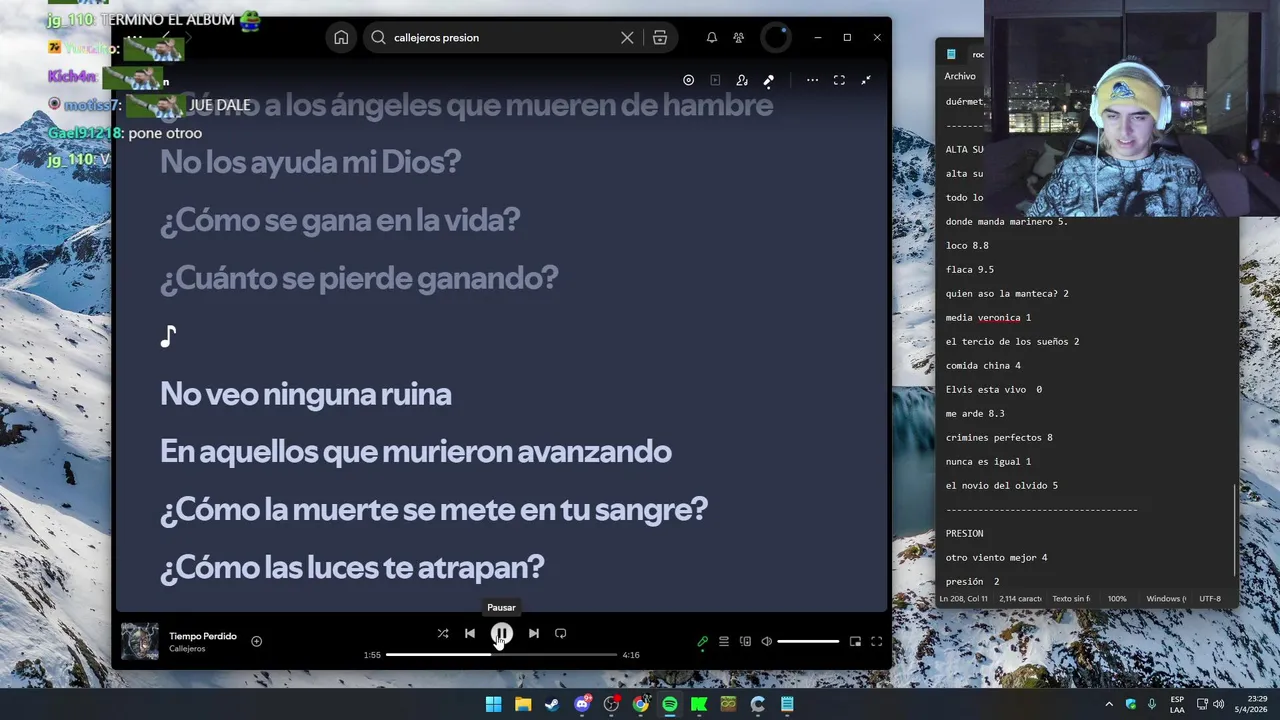This screenshot has width=1280, height=720.
Task: Click "crimines perfectos 8" line in Notepad
Action: (999, 437)
